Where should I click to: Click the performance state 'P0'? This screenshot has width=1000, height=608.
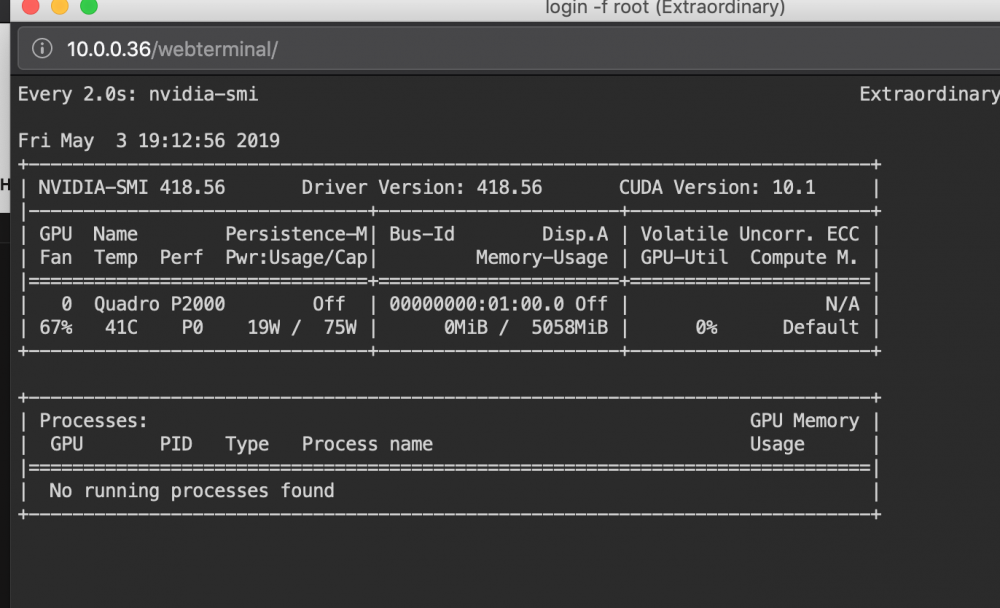[x=193, y=328]
